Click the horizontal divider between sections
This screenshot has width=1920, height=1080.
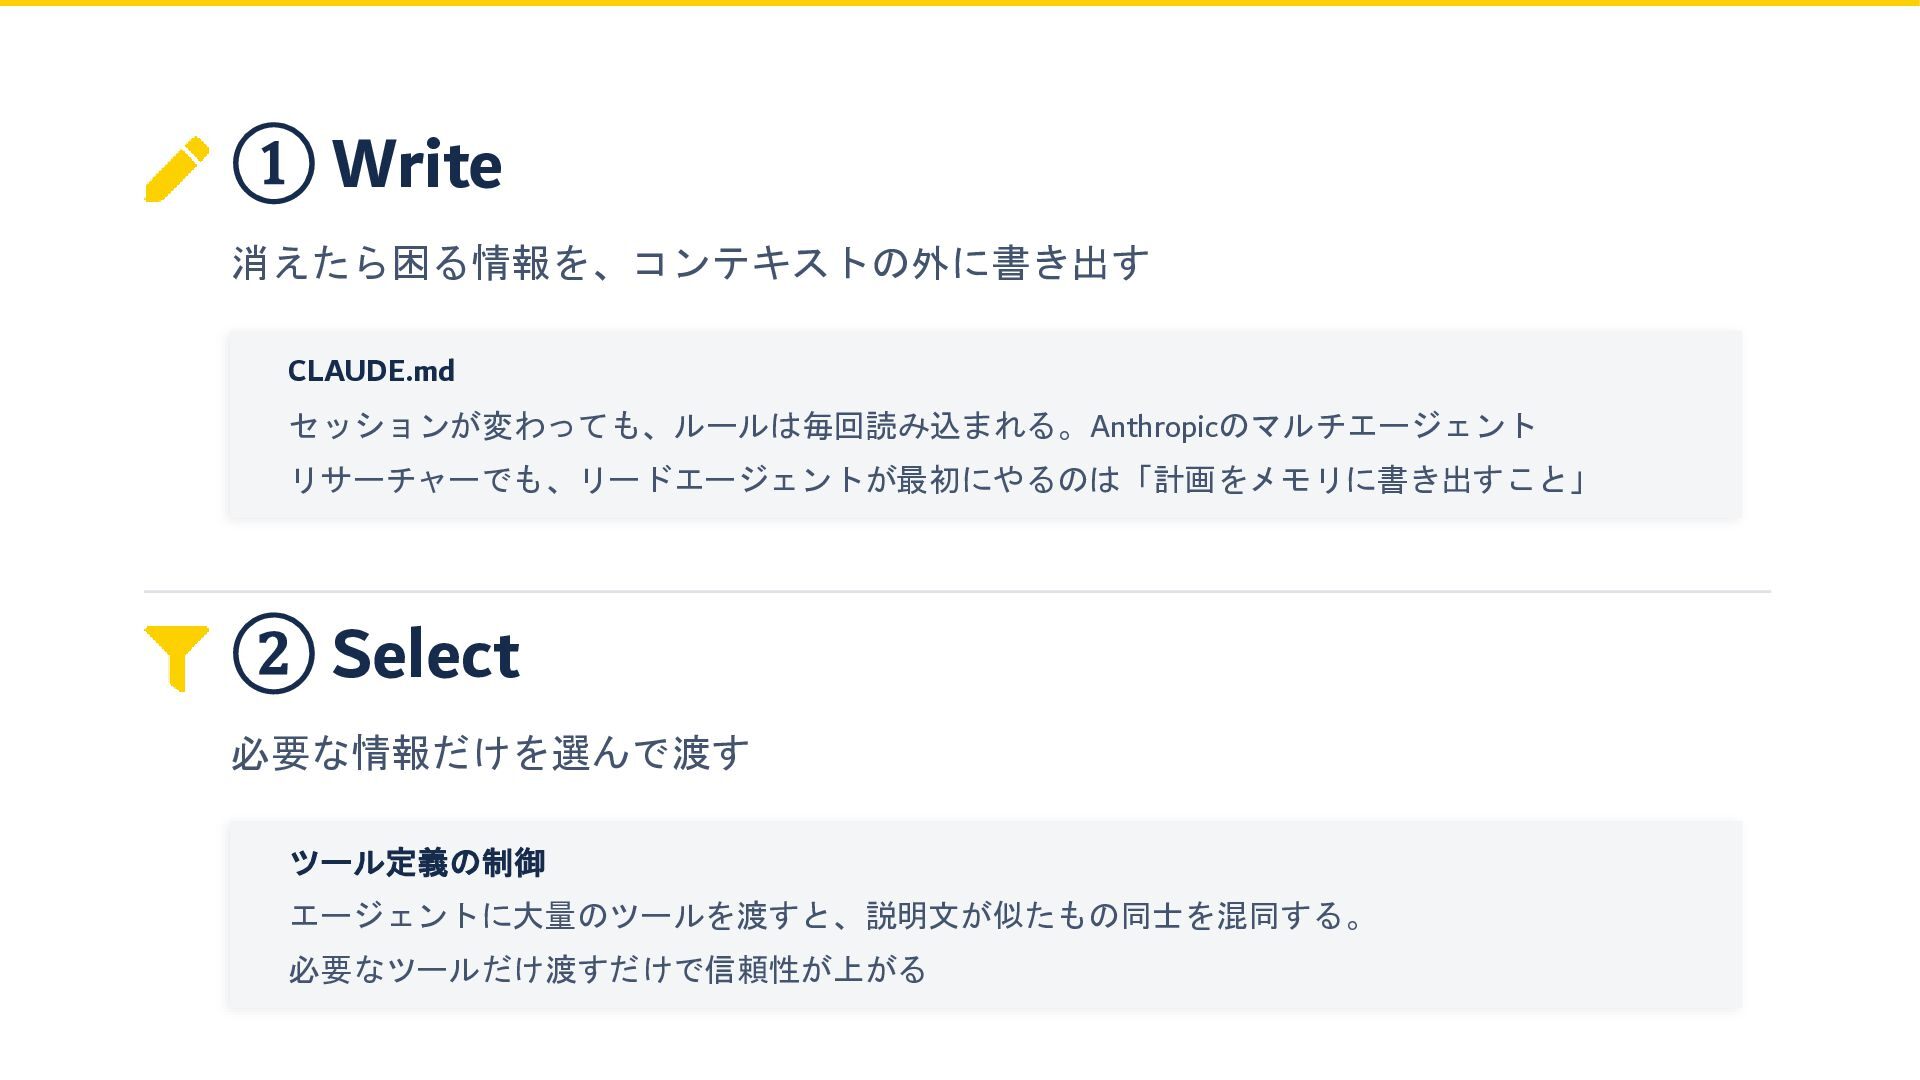pos(957,591)
